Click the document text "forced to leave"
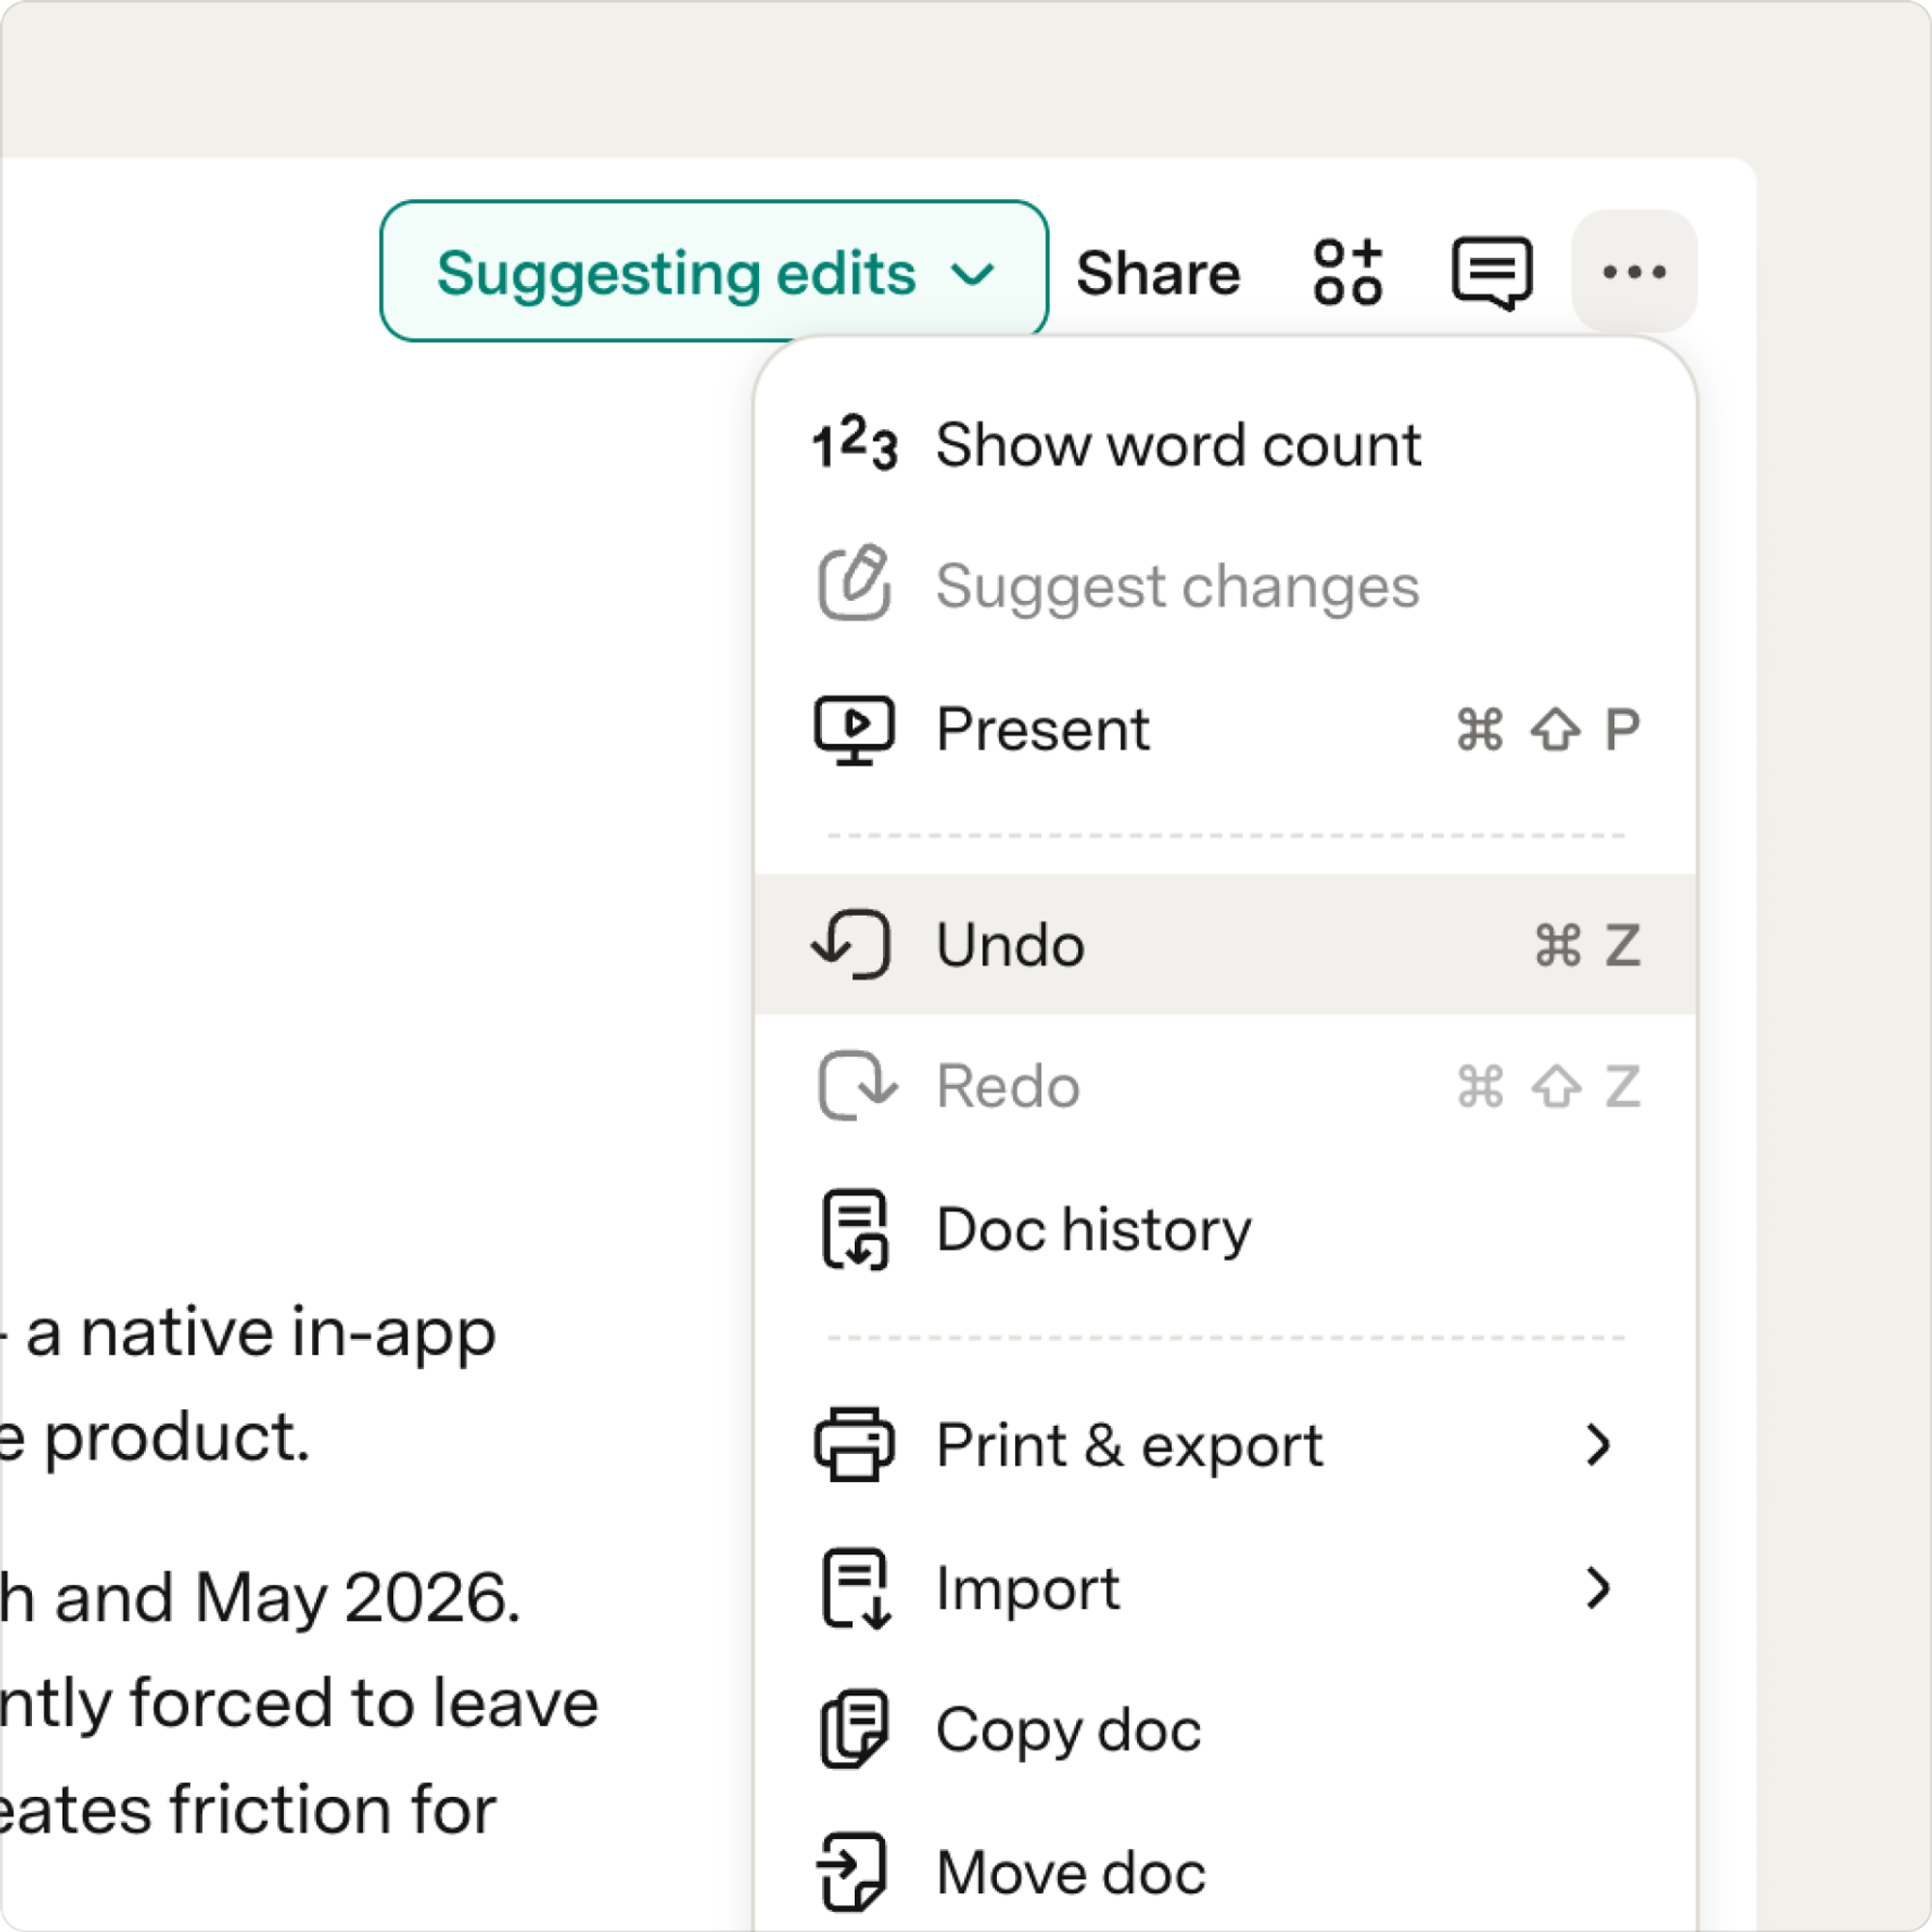This screenshot has width=1932, height=1932. coord(364,1703)
